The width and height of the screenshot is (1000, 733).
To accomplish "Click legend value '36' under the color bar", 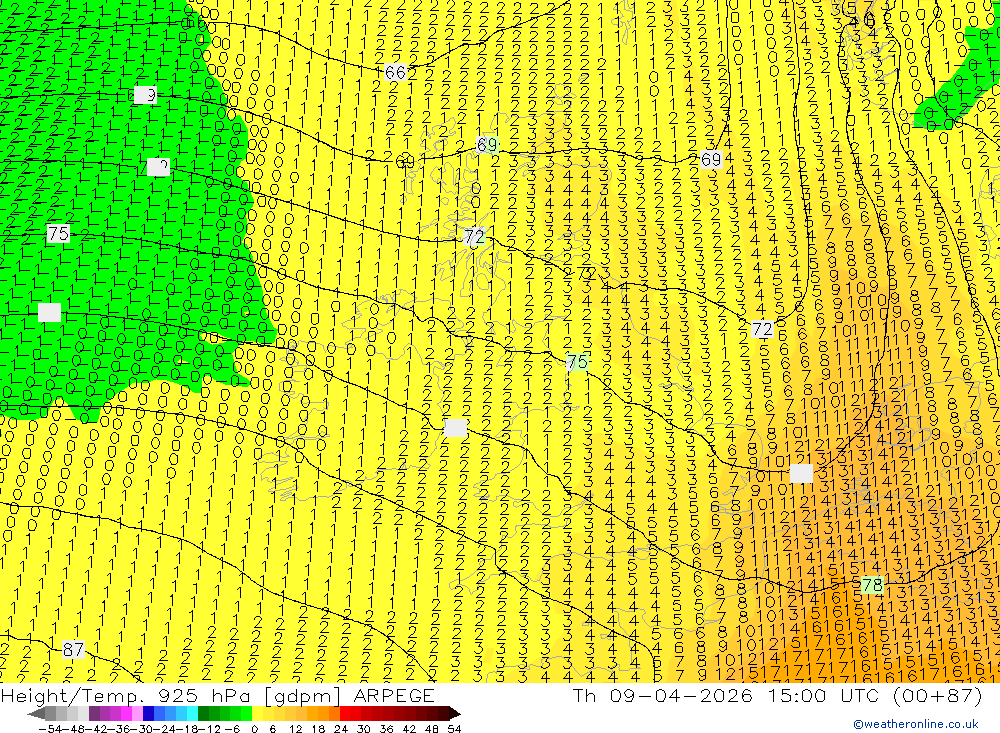I will pyautogui.click(x=386, y=729).
